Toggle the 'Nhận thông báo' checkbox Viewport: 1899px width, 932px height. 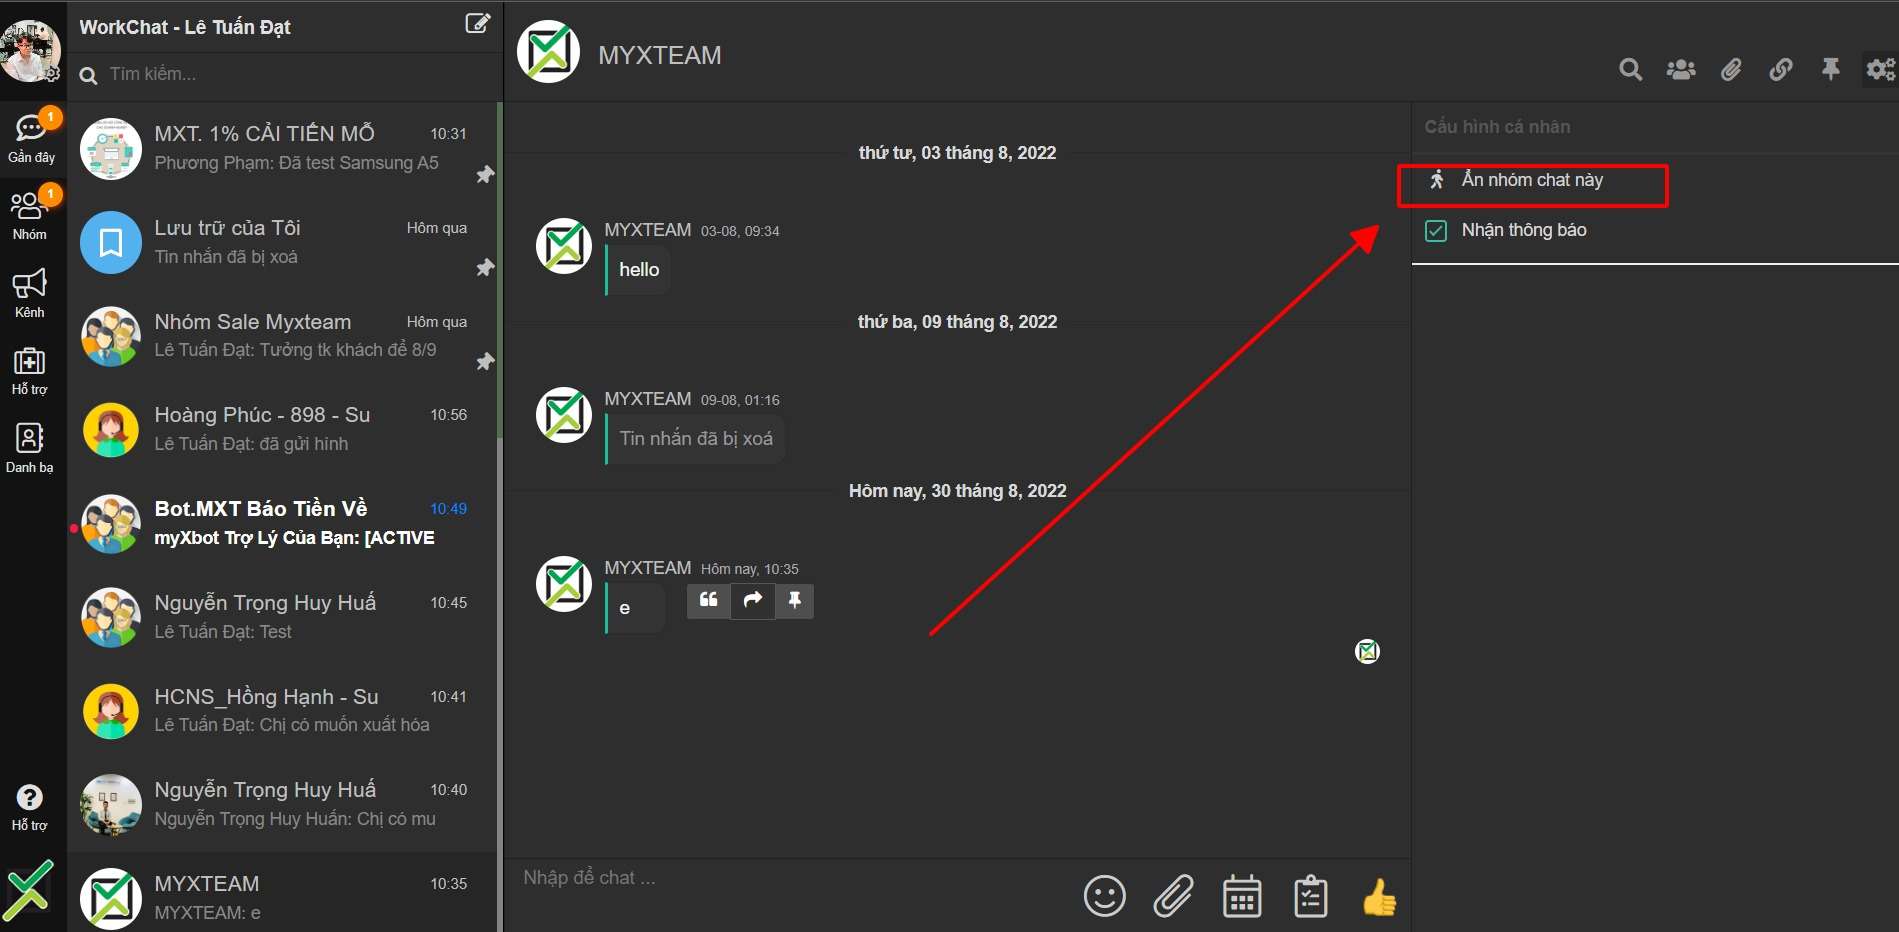tap(1436, 231)
